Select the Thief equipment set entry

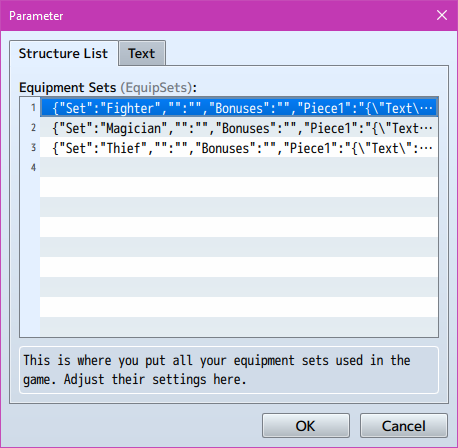(x=239, y=148)
